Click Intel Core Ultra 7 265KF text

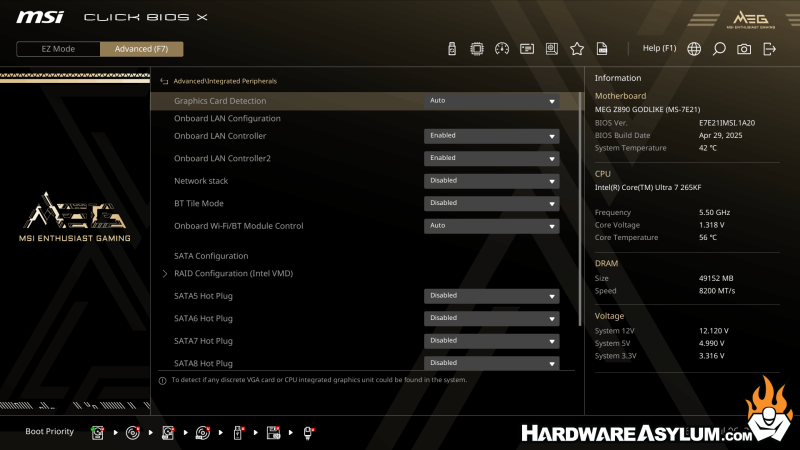(x=647, y=188)
